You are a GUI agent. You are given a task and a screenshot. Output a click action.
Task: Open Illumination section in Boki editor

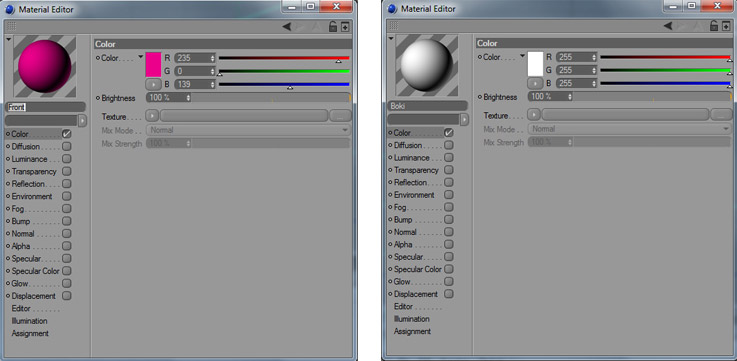(412, 319)
